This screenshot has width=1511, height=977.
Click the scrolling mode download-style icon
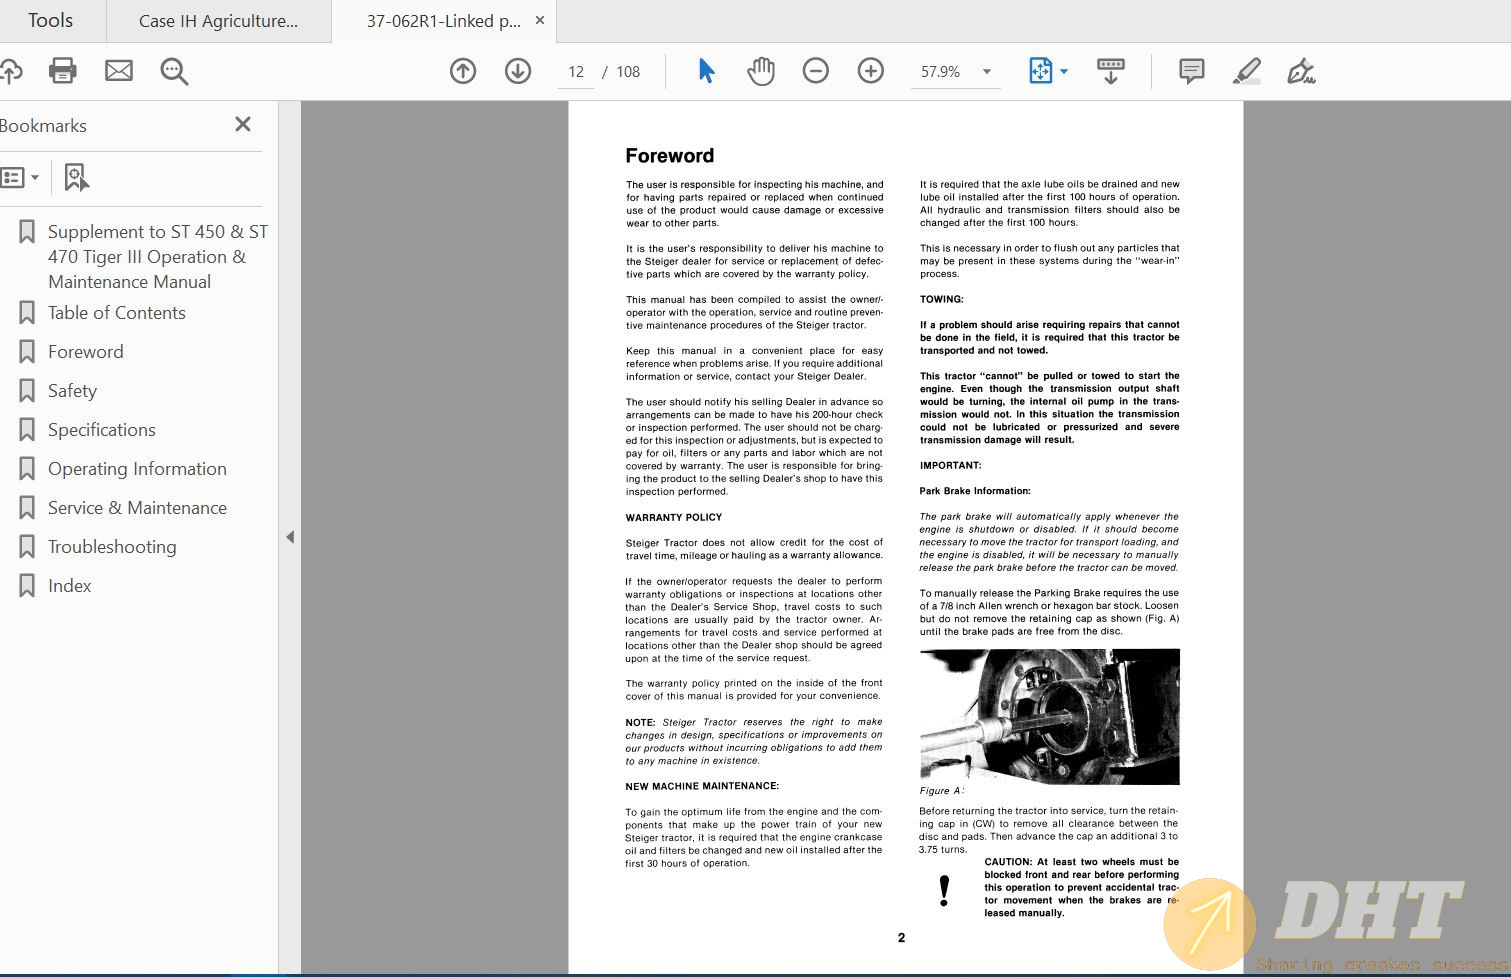[1111, 71]
